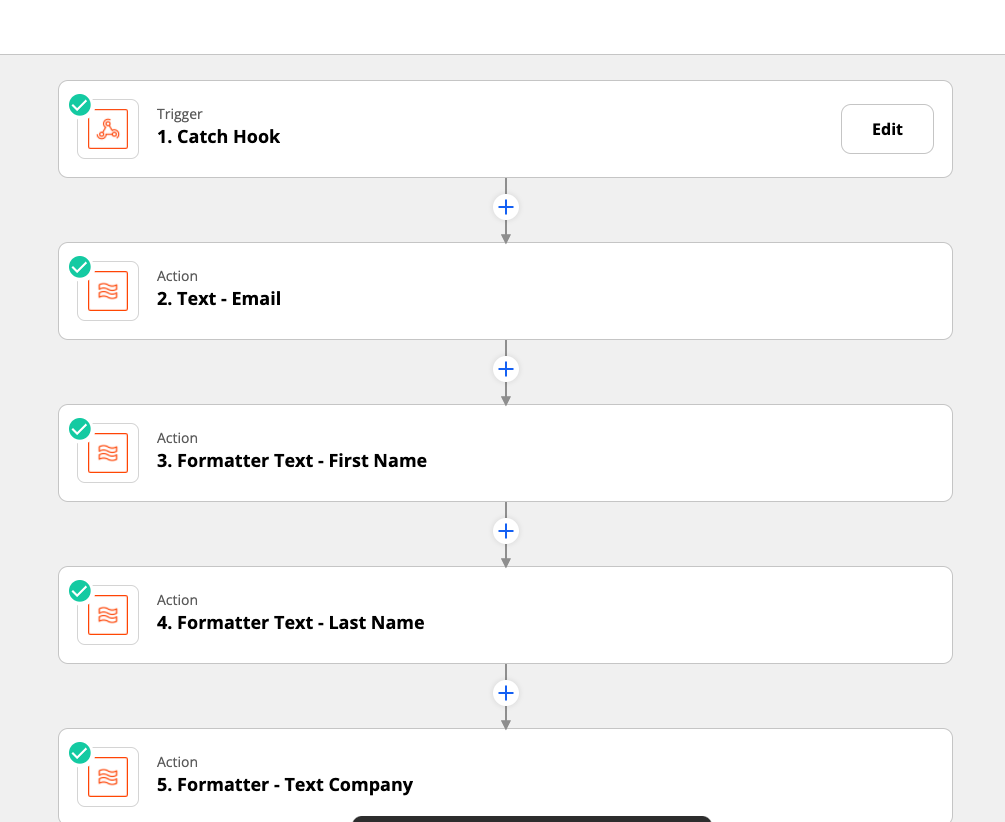This screenshot has height=822, width=1005.
Task: Click green checkmark on Last Name step
Action: pos(80,591)
